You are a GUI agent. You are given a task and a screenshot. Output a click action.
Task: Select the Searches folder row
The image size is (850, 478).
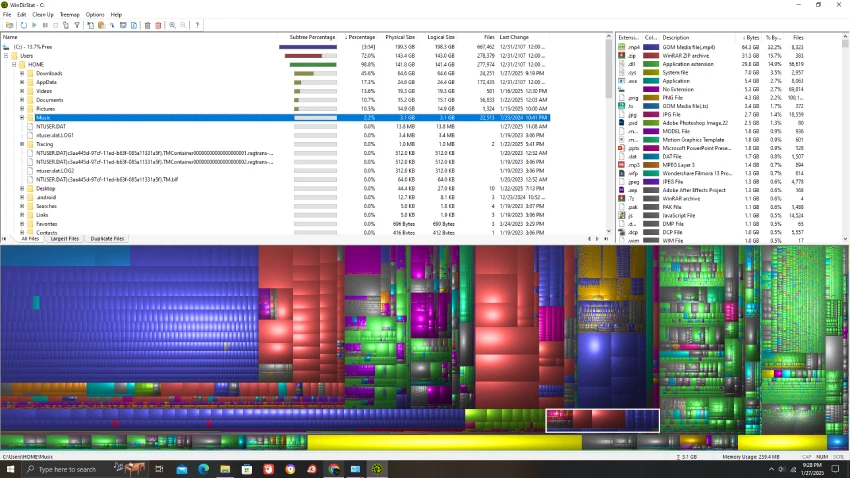pos(275,206)
